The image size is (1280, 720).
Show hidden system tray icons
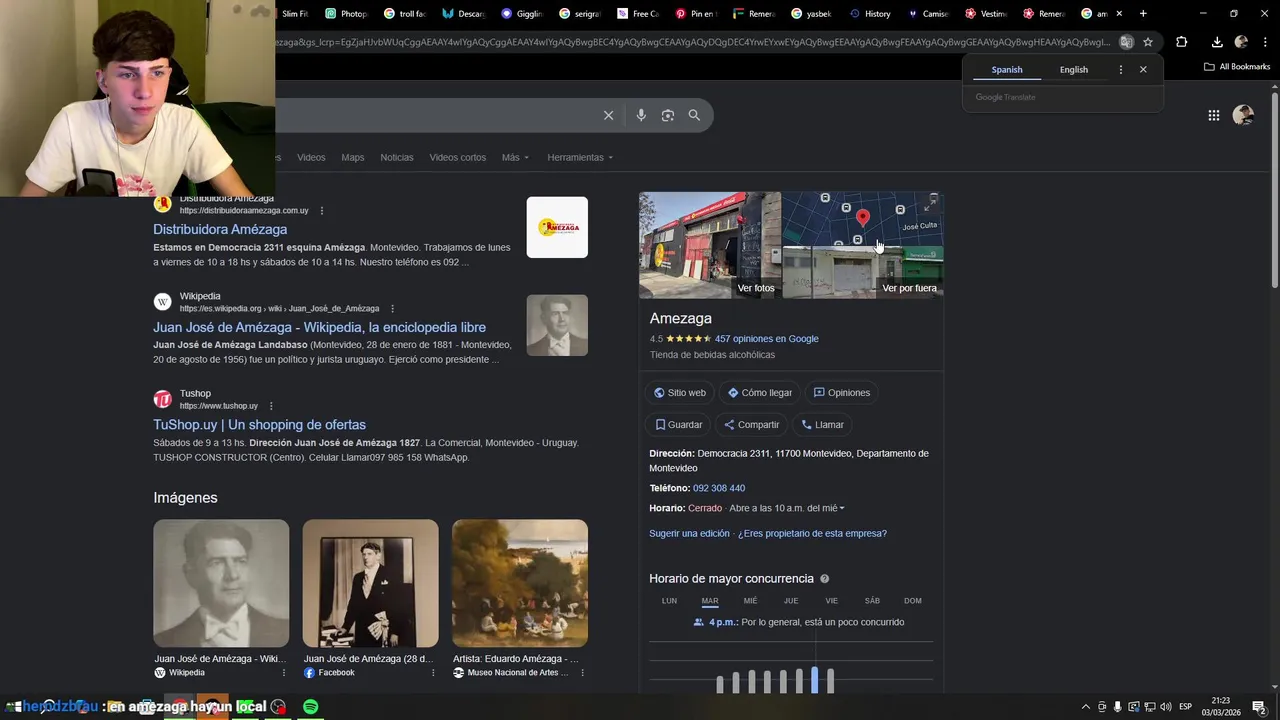(1086, 707)
